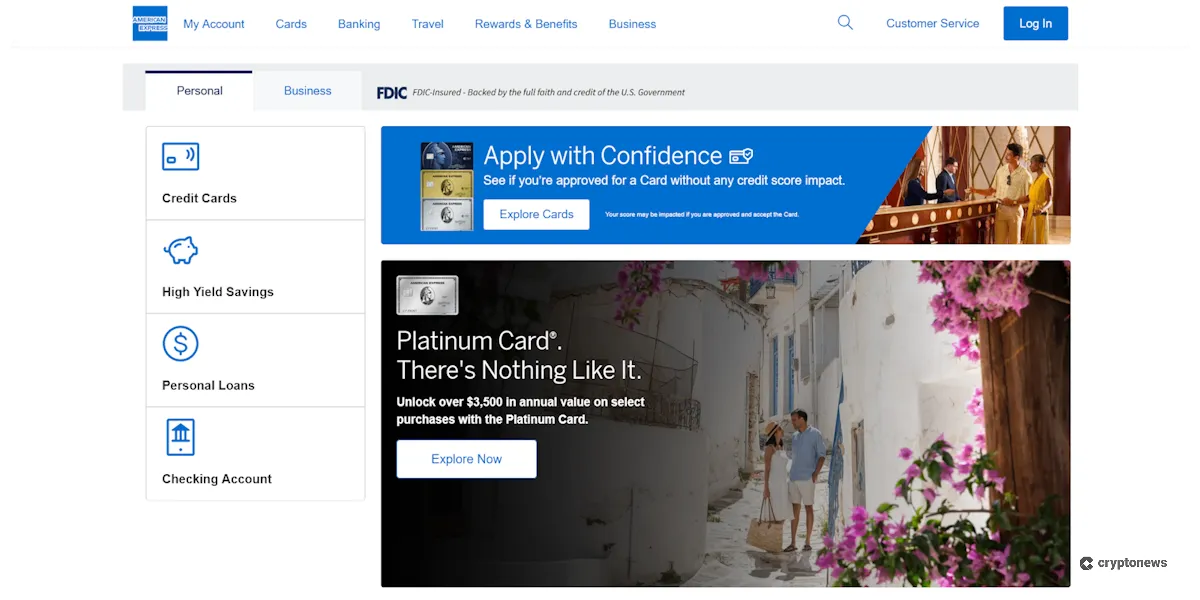Switch to the Business tab
The width and height of the screenshot is (1200, 600).
point(307,90)
